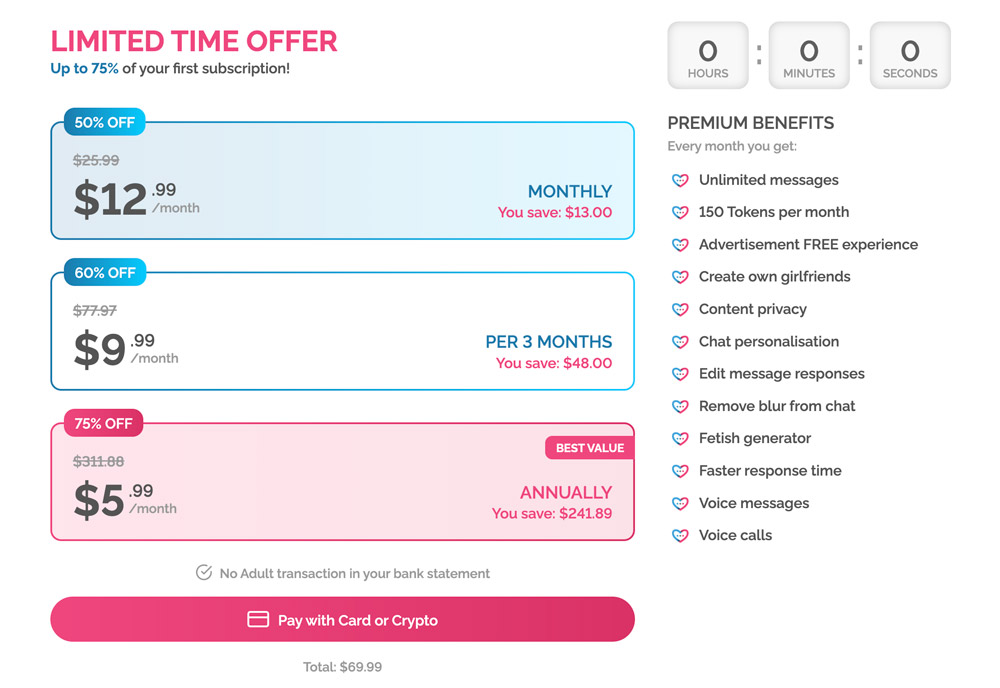Click the heart icon by Advertisement FREE experience
Image resolution: width=1000 pixels, height=688 pixels.
point(681,244)
